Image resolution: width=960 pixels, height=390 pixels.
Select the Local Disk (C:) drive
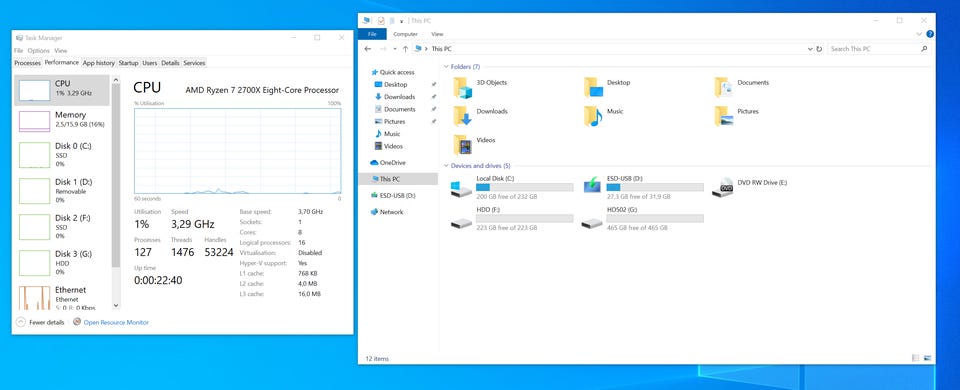(512, 187)
